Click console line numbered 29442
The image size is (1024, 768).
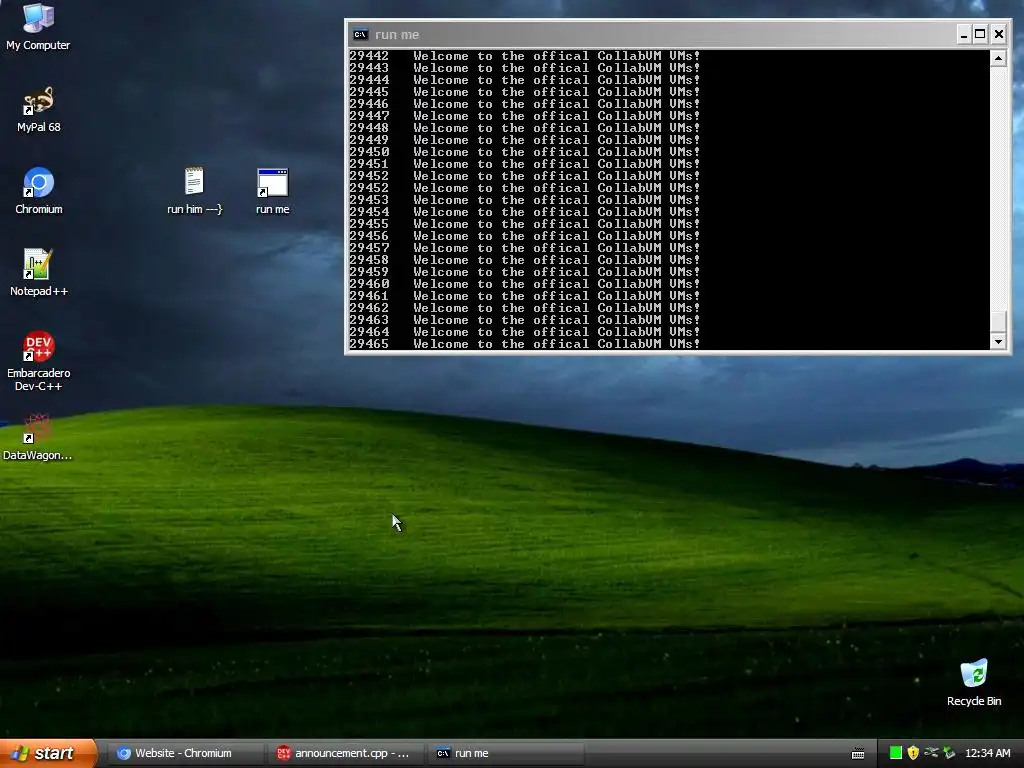524,56
